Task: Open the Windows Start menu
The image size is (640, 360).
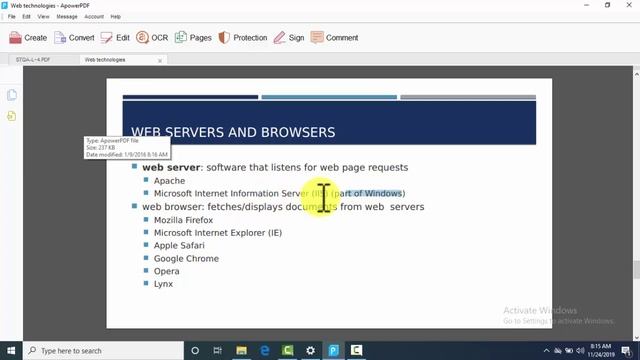Action: pos(11,351)
